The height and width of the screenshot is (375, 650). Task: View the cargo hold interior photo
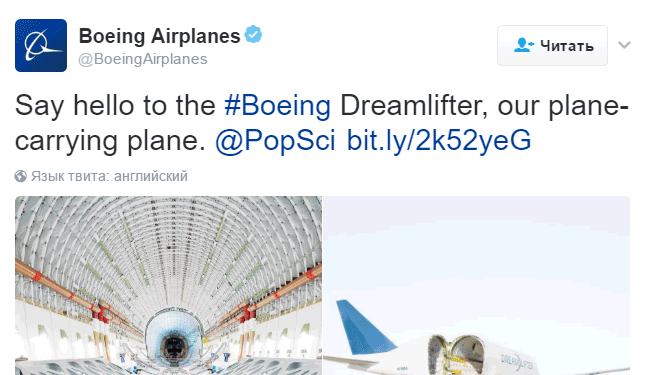[168, 285]
